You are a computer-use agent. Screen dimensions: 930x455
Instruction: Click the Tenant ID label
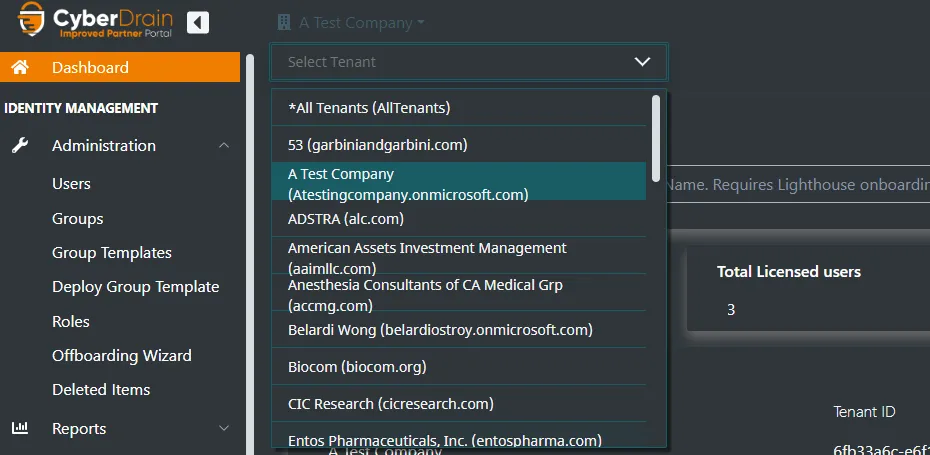tap(864, 412)
